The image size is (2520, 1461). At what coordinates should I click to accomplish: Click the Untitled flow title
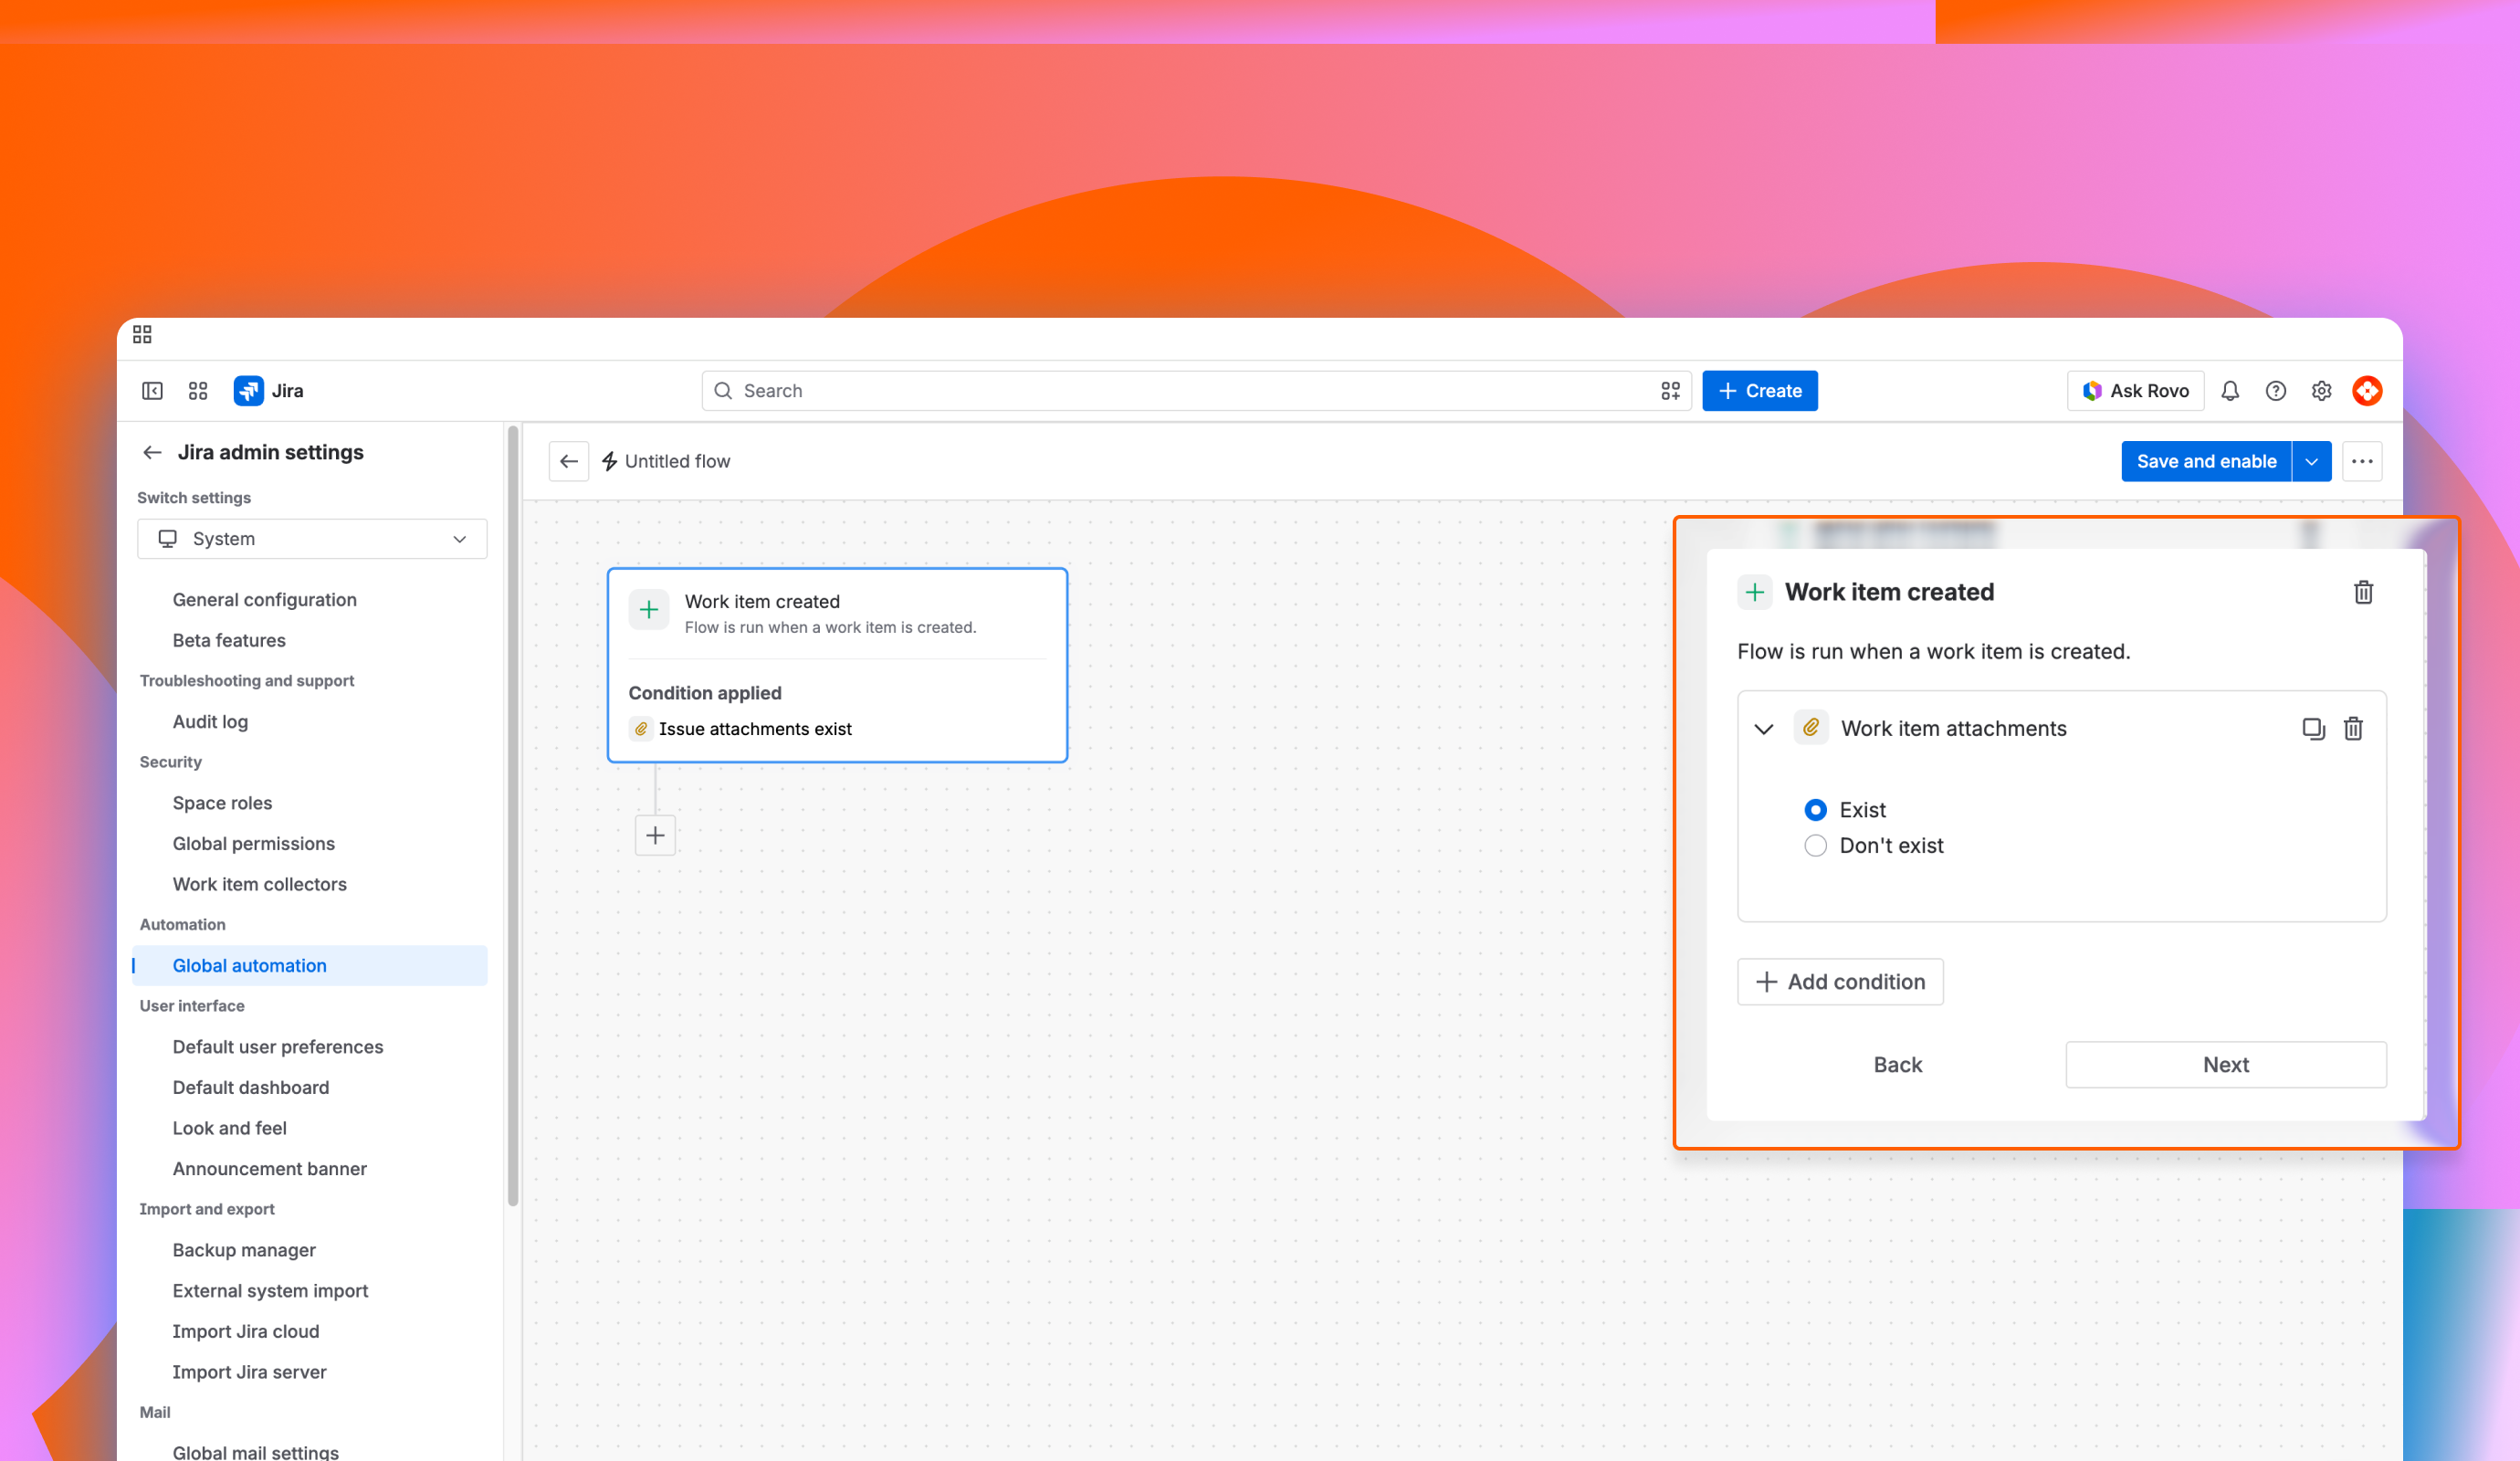coord(677,461)
